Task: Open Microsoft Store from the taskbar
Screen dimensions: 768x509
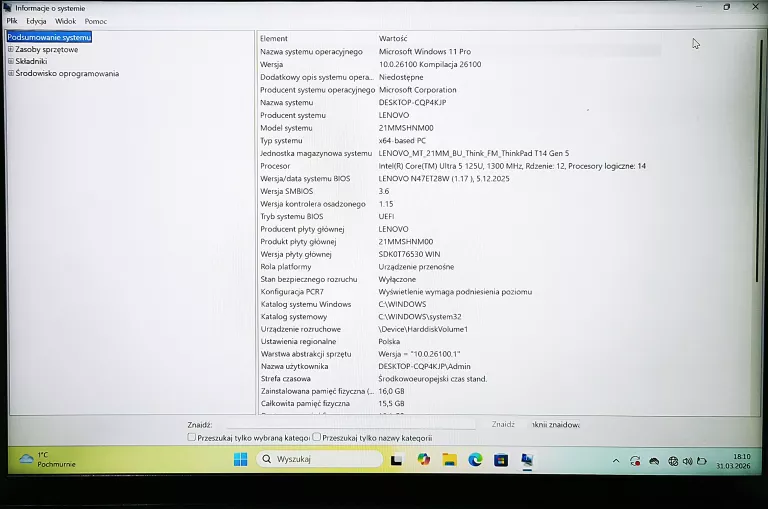Action: pos(501,460)
